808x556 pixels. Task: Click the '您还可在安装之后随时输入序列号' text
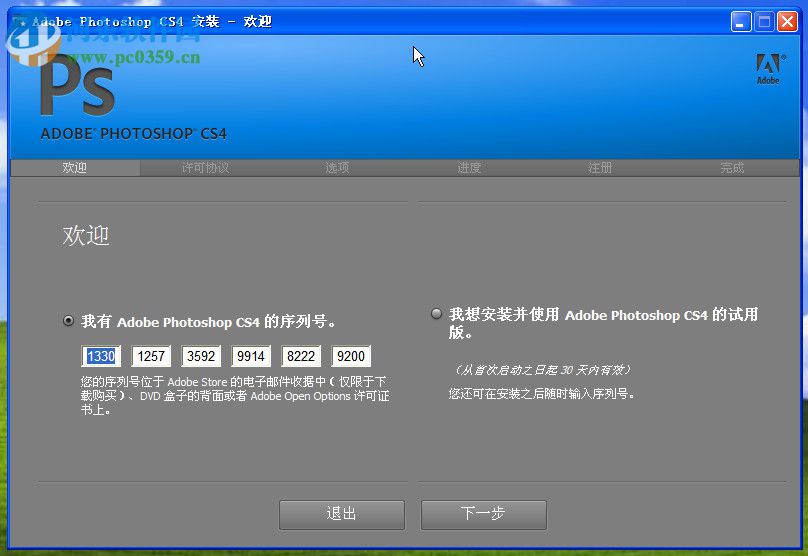pos(542,394)
